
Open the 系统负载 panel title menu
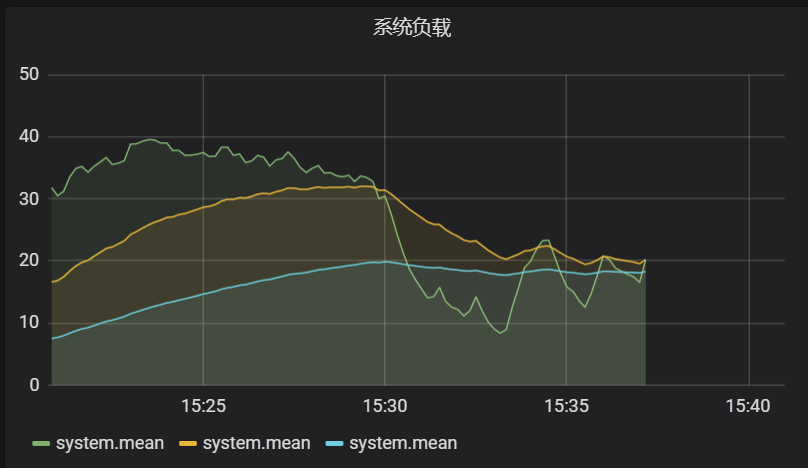click(x=412, y=28)
